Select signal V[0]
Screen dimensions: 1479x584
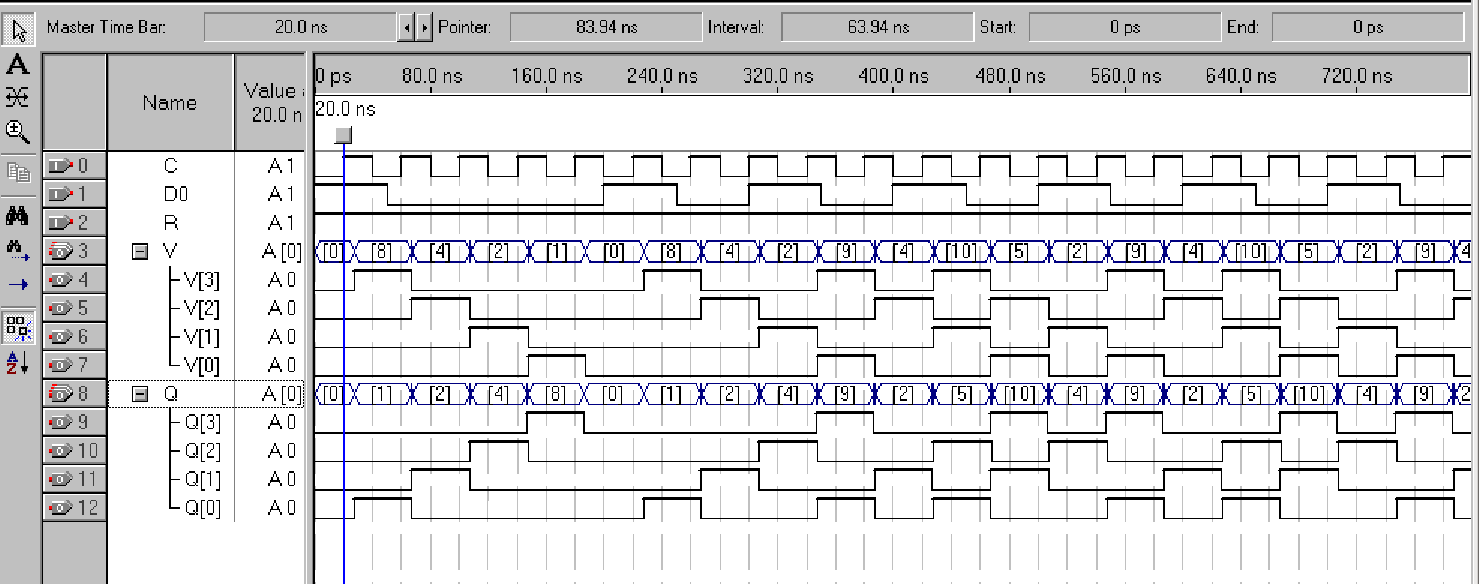click(202, 366)
